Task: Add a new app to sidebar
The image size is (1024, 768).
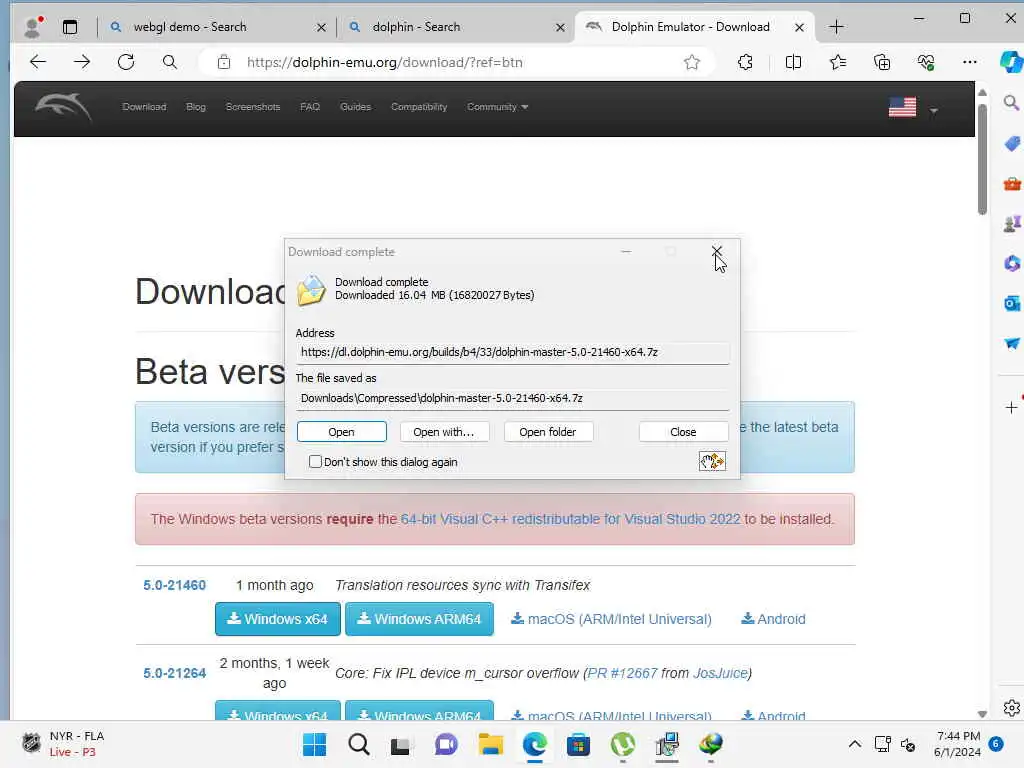Action: pyautogui.click(x=1011, y=408)
